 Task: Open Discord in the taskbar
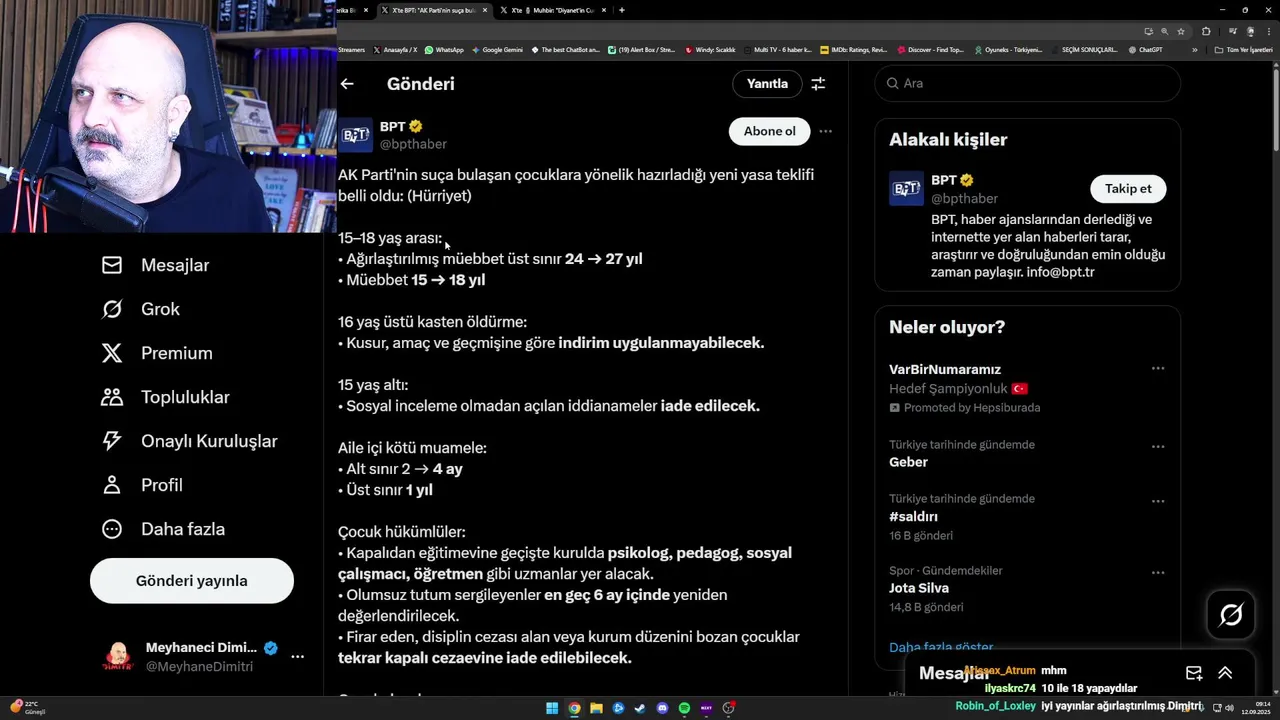(662, 708)
